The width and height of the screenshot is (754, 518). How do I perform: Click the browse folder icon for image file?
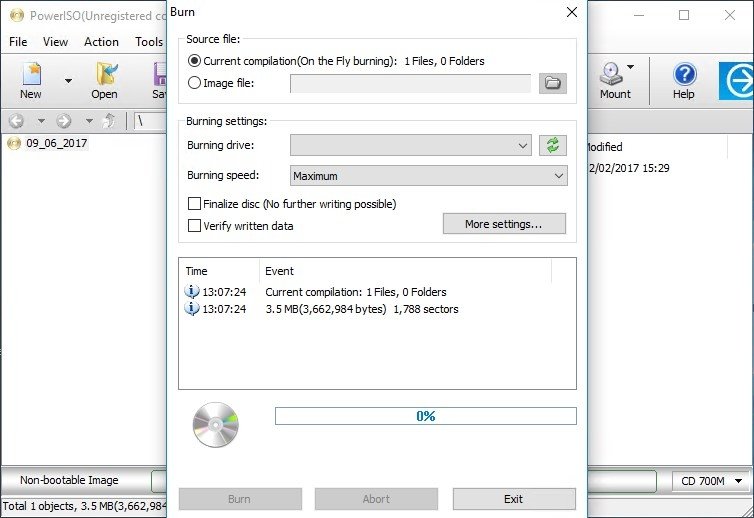click(x=553, y=83)
